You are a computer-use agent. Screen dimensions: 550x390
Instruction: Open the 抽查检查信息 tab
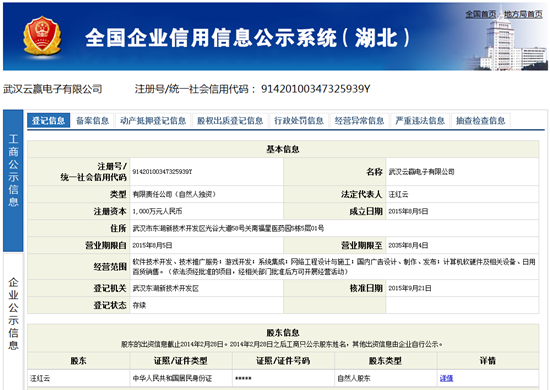481,121
